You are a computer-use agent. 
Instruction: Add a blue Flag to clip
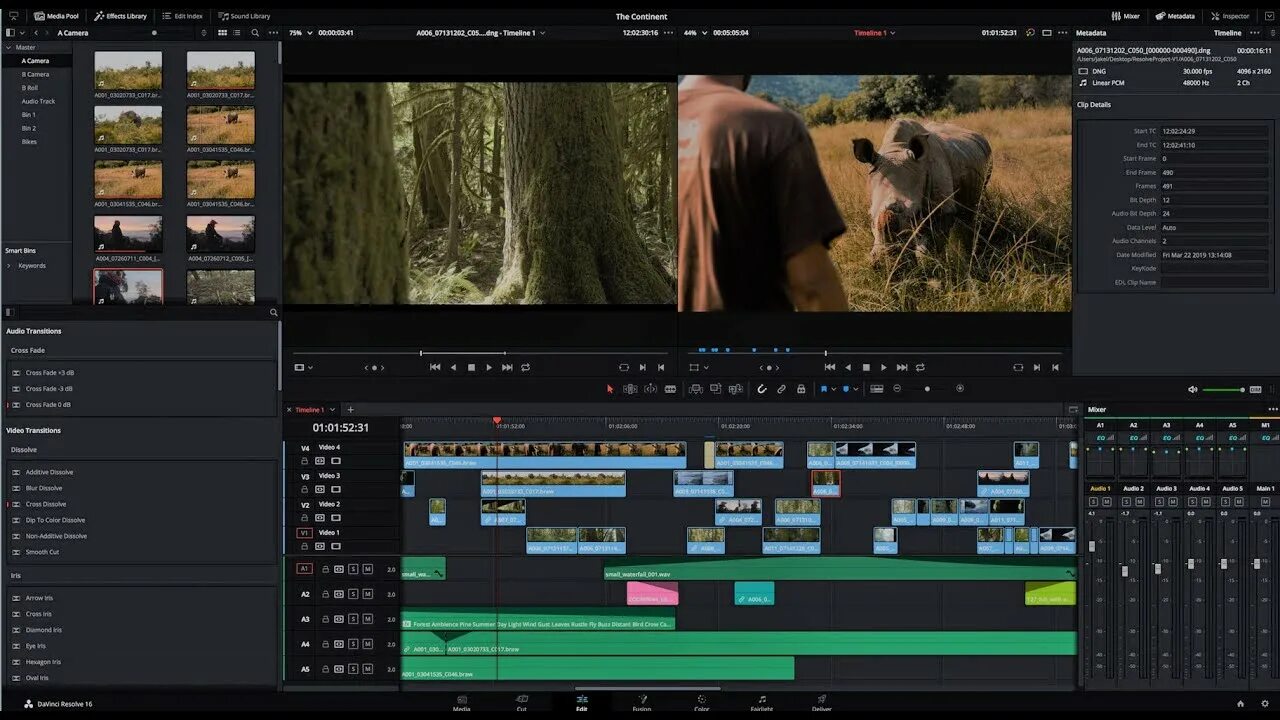pyautogui.click(x=824, y=389)
